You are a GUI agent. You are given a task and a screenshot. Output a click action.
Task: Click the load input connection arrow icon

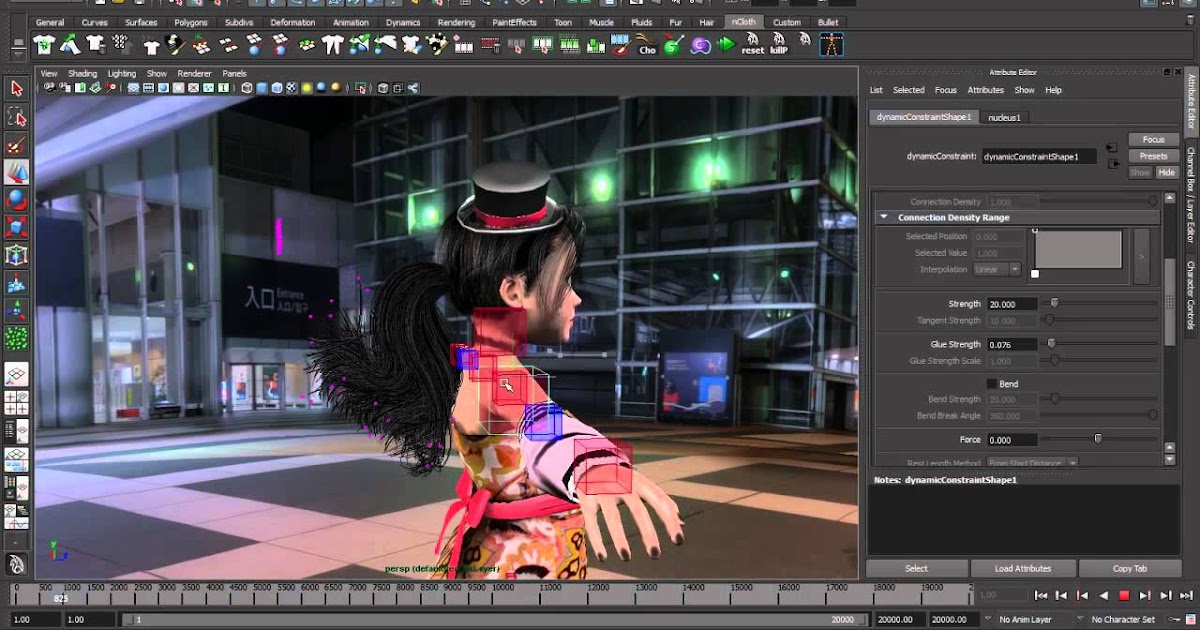1112,148
